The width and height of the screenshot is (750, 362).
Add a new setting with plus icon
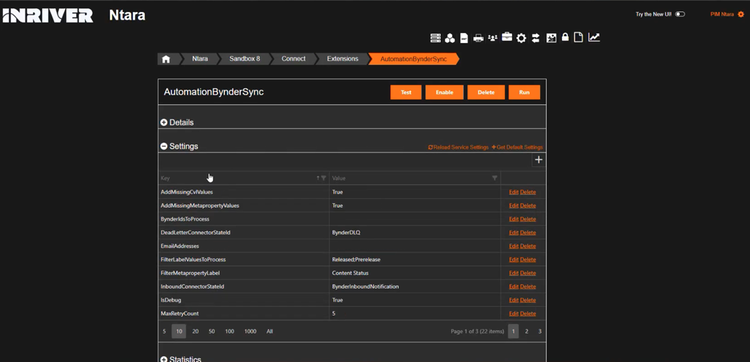[x=539, y=160]
